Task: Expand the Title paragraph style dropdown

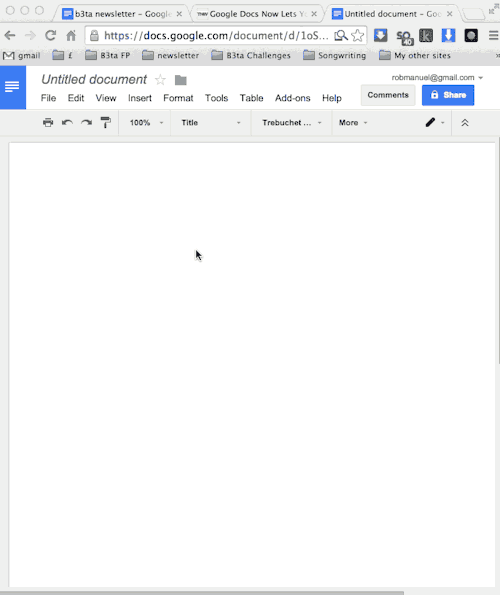Action: [x=211, y=123]
